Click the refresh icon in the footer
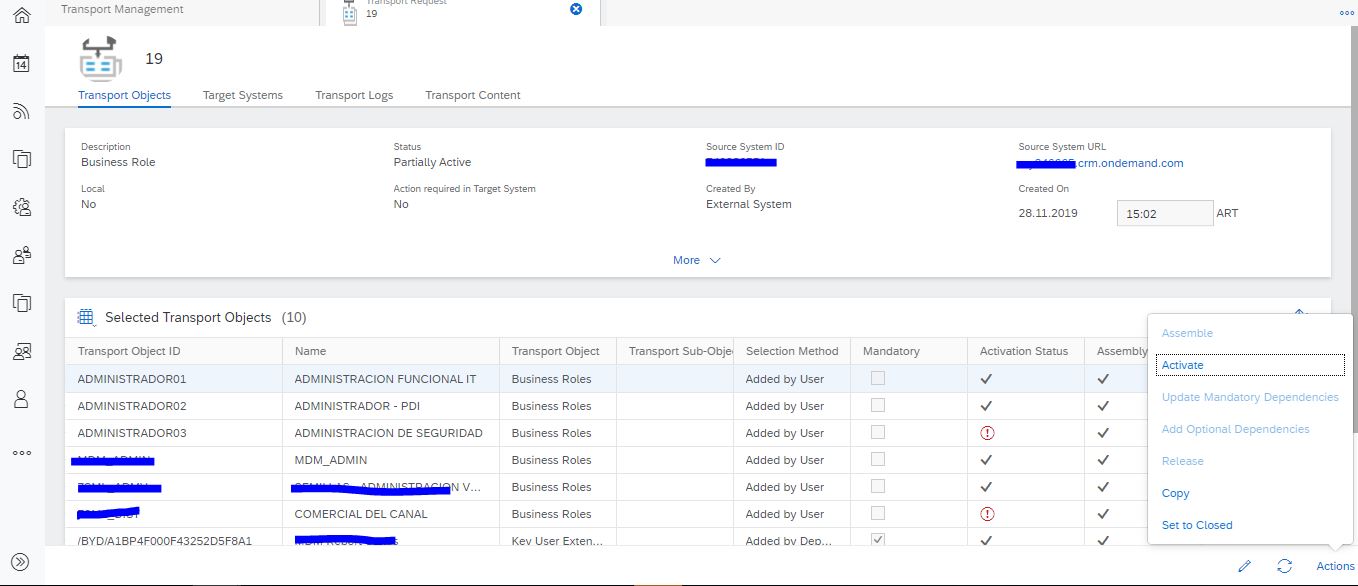Screen dimensions: 1358x586 [x=1285, y=566]
